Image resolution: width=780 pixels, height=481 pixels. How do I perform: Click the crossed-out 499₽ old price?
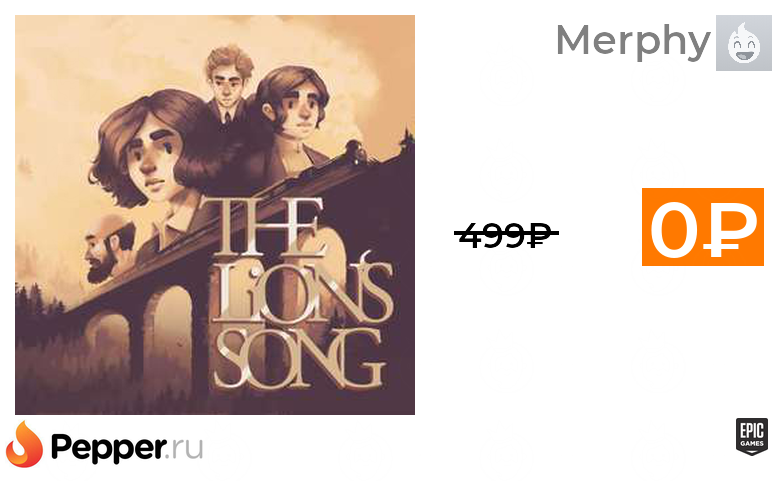click(506, 234)
